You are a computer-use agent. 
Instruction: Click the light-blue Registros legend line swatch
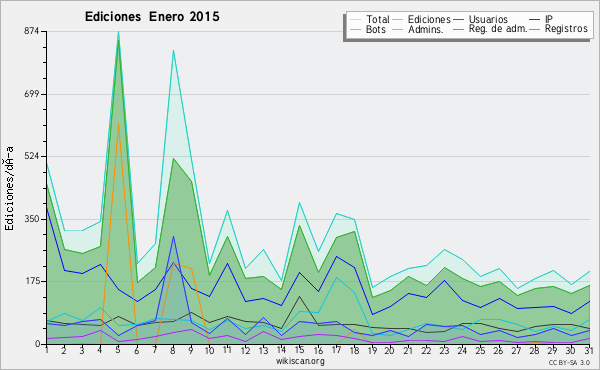point(535,29)
